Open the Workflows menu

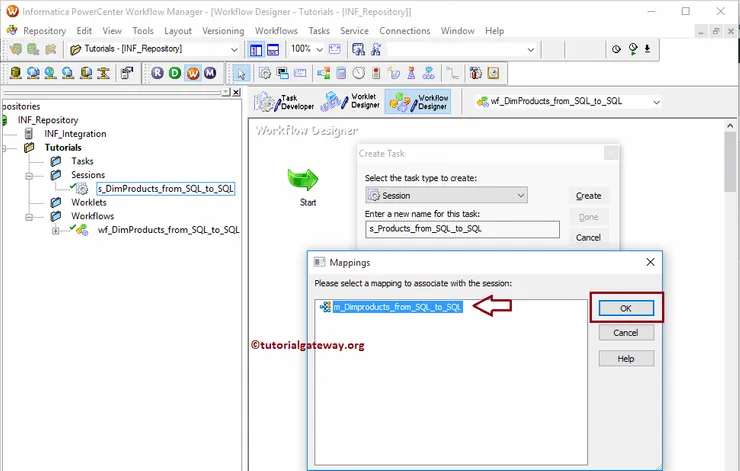point(276,31)
